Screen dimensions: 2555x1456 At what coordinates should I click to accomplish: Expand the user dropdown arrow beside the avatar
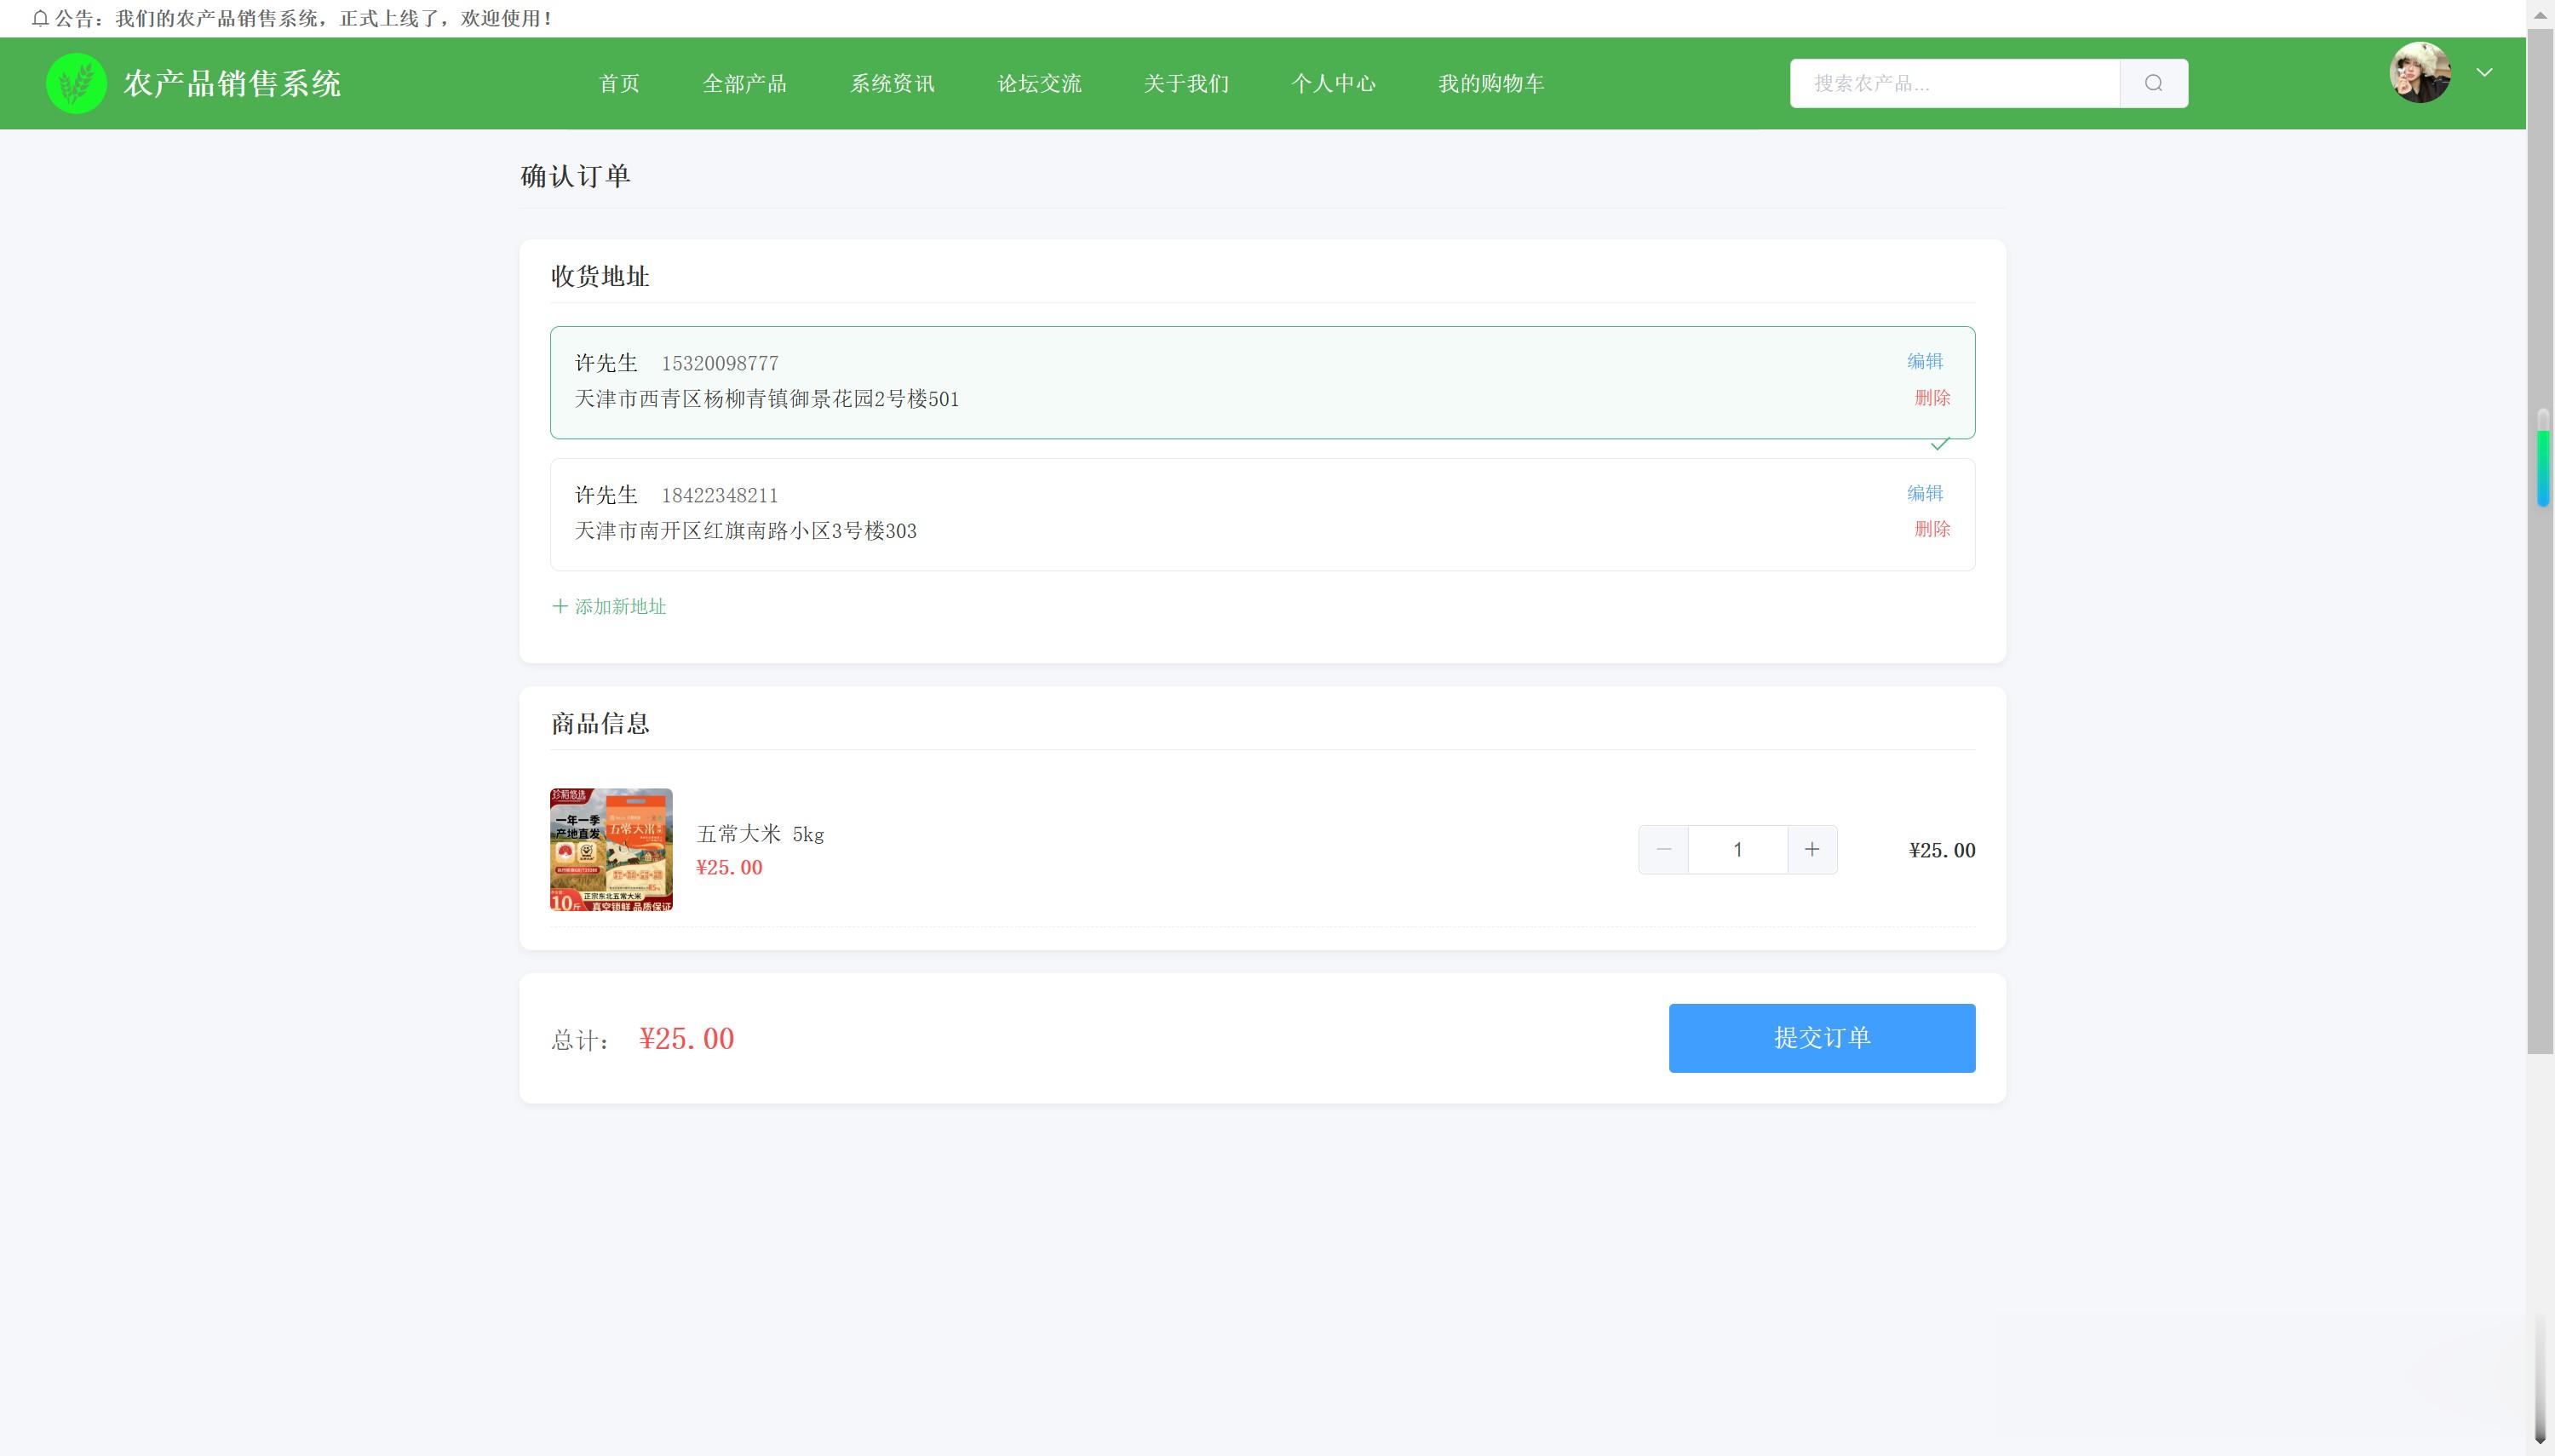(2484, 72)
